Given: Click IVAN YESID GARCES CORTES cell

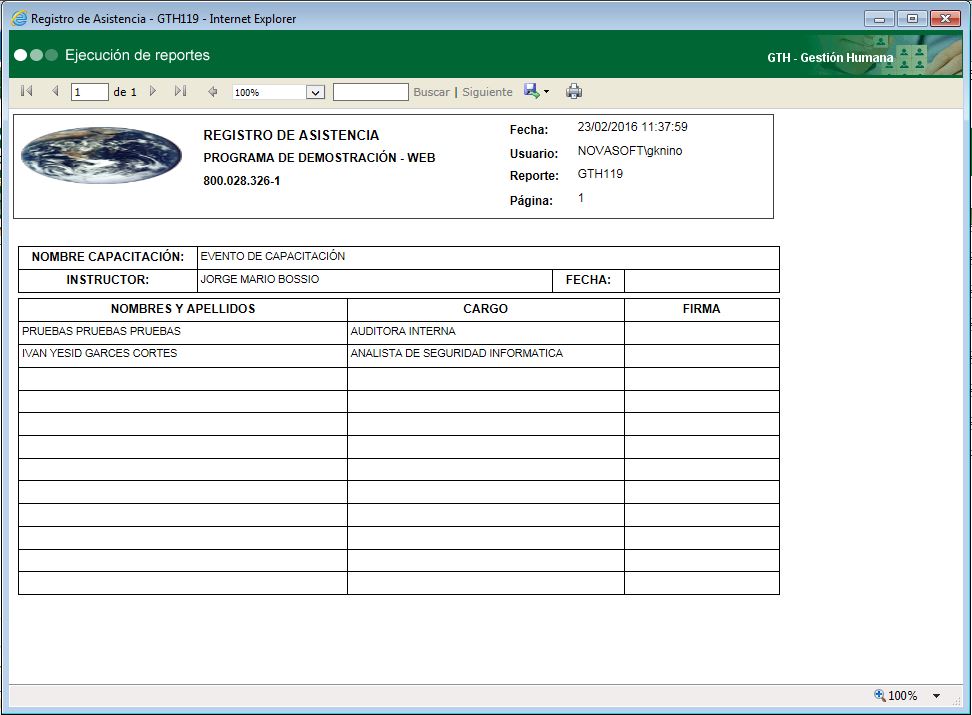Looking at the screenshot, I should tap(183, 356).
